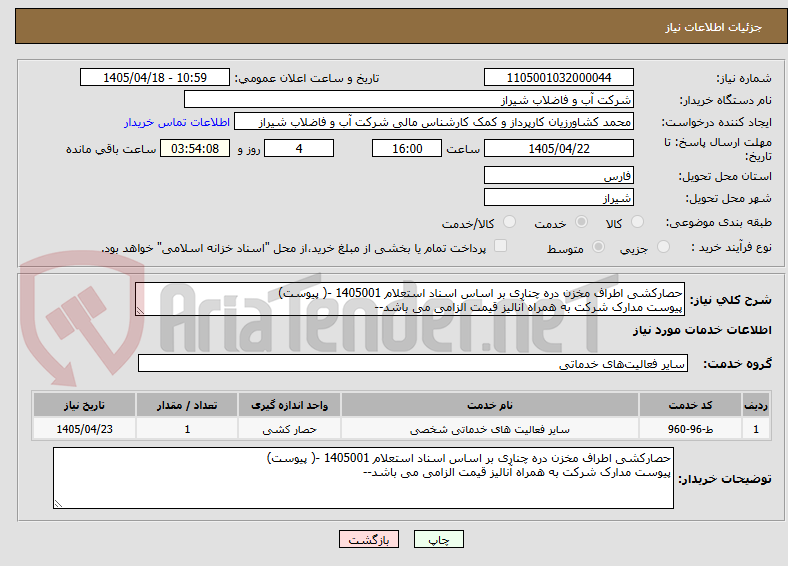
Task: Select the خدمت radio option
Action: 581,222
